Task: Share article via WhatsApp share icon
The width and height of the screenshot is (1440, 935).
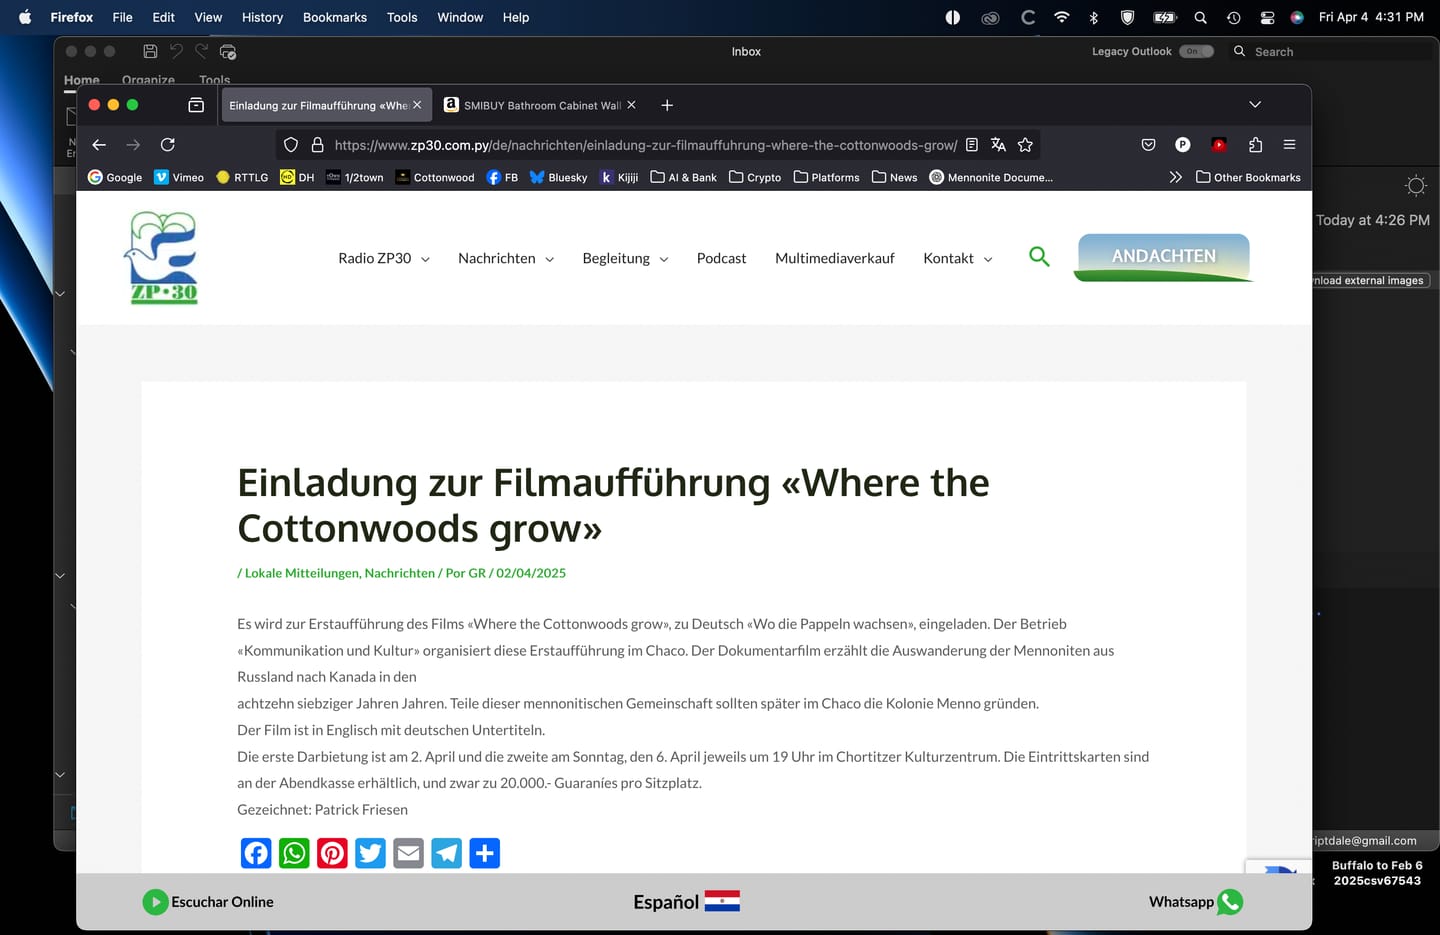Action: [294, 853]
